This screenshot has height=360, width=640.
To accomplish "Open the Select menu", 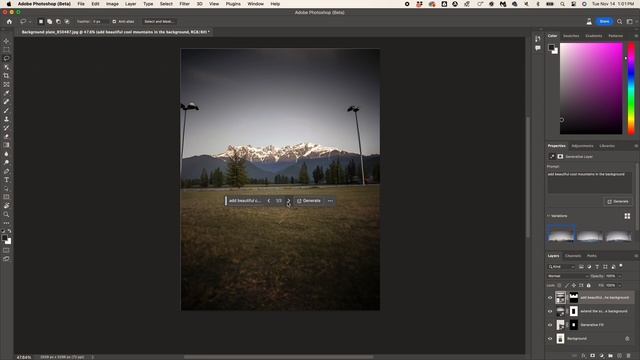I will [166, 4].
